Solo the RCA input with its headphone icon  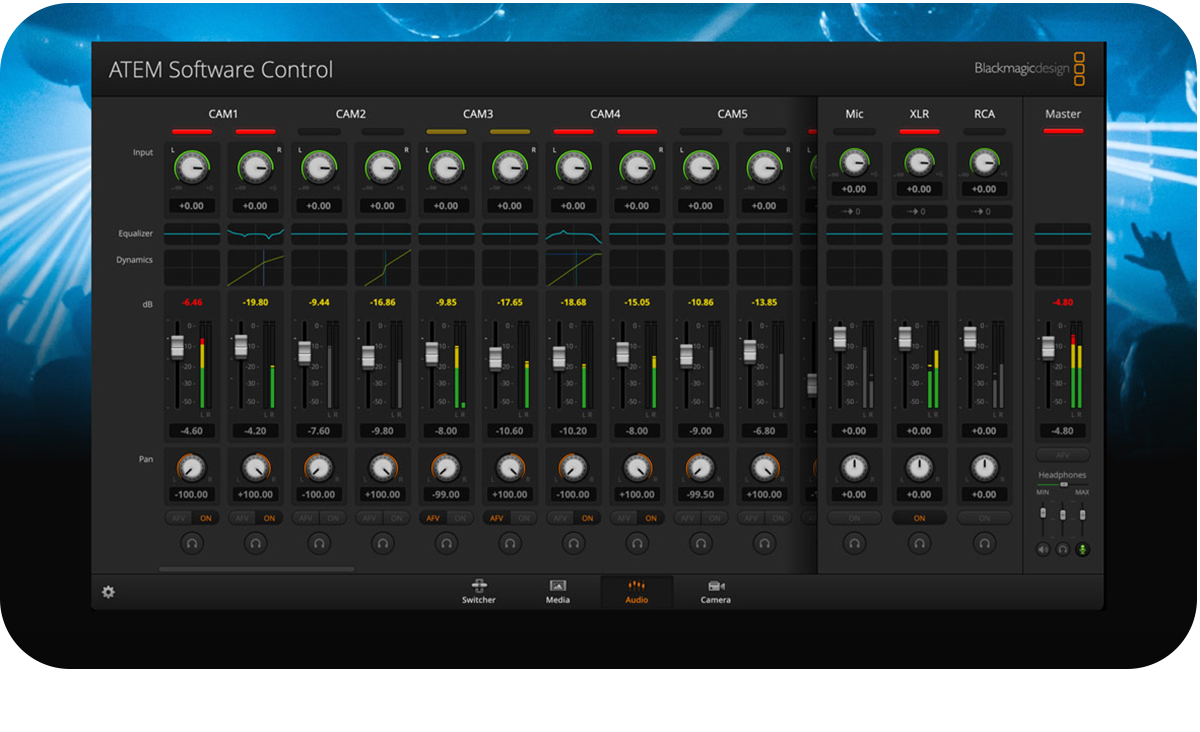985,543
